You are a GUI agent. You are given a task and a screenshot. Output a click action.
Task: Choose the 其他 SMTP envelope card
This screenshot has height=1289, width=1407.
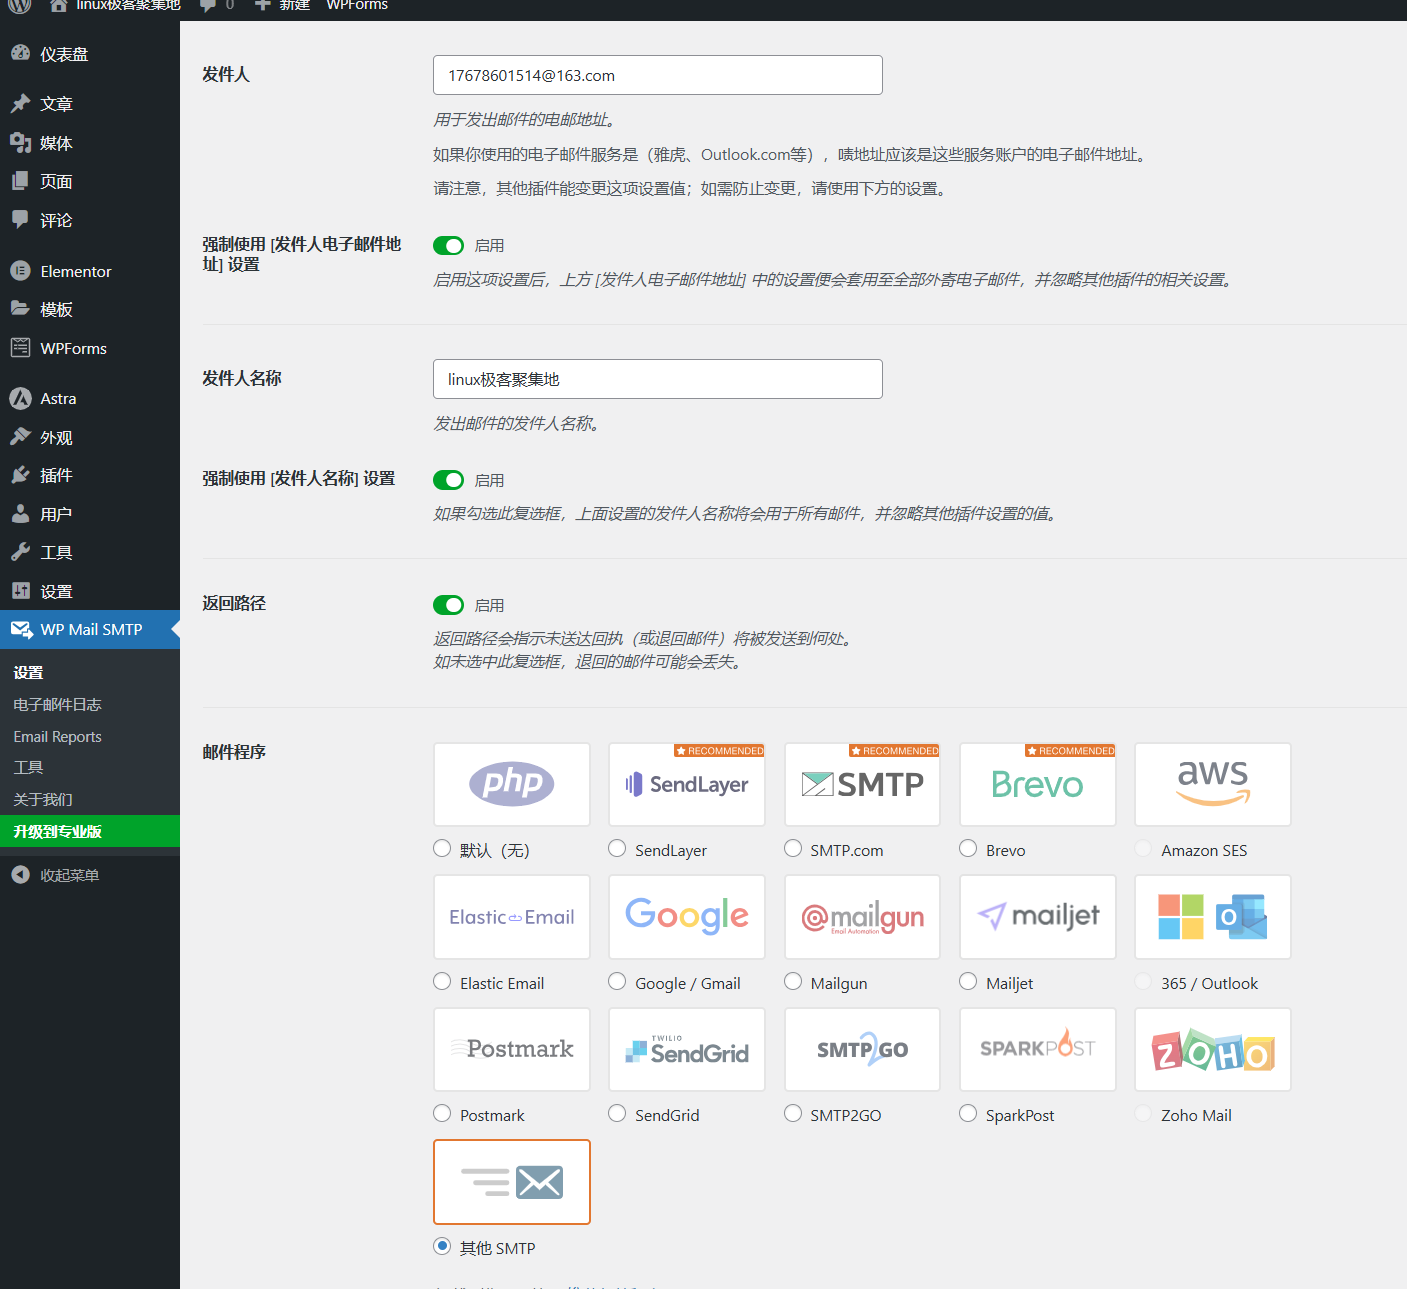[512, 1182]
